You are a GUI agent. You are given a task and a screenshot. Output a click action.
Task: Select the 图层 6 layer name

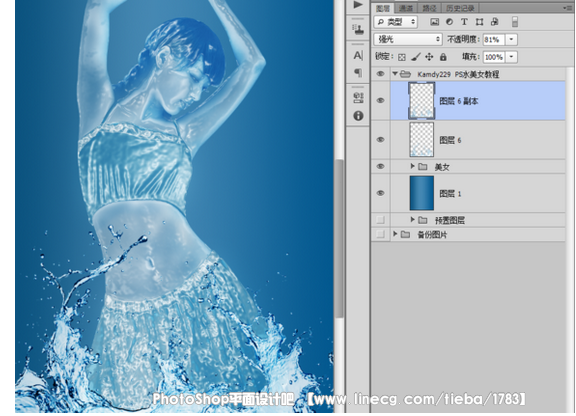click(450, 140)
